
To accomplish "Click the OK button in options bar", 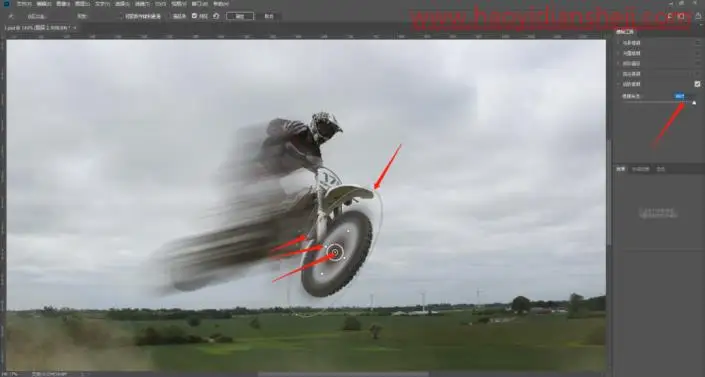I will (240, 16).
